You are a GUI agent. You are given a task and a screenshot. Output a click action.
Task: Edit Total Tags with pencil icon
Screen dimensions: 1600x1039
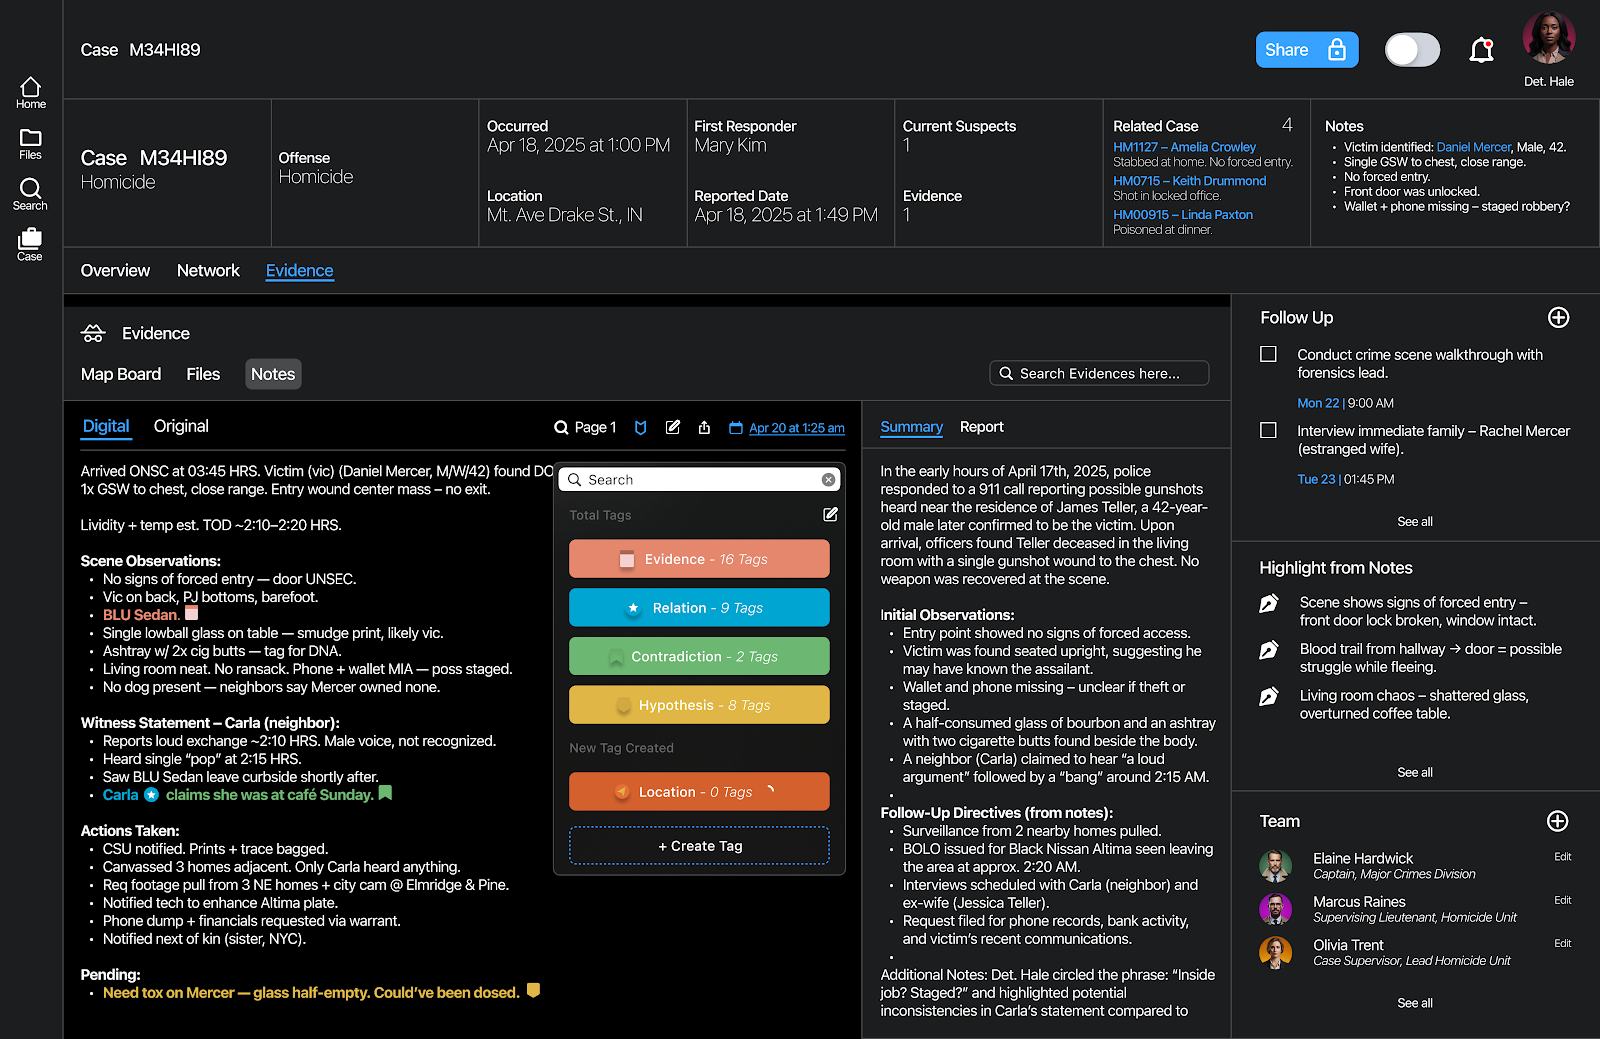coord(830,514)
